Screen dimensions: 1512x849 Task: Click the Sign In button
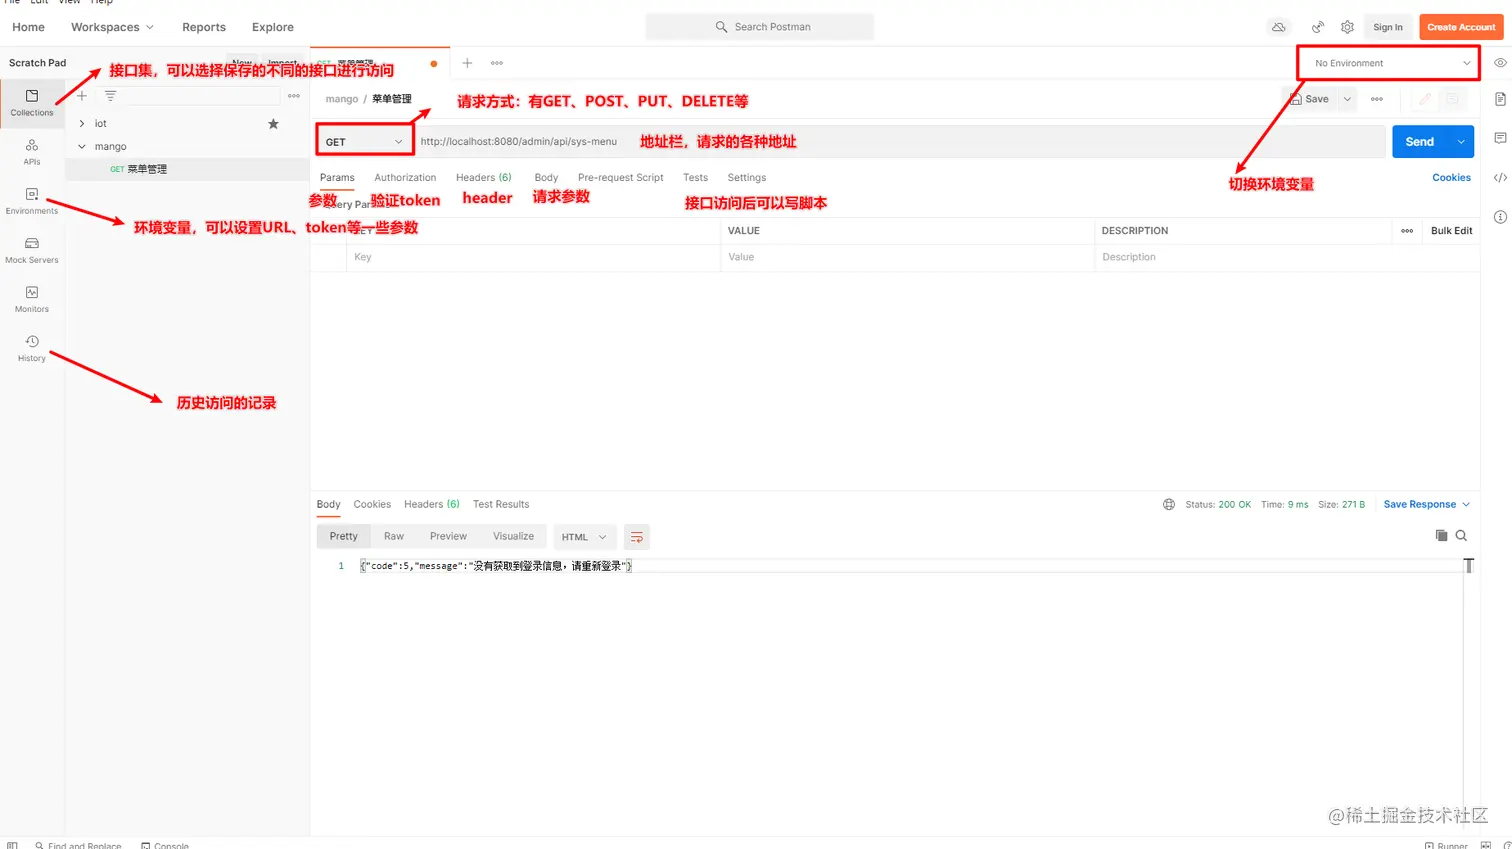coord(1388,27)
